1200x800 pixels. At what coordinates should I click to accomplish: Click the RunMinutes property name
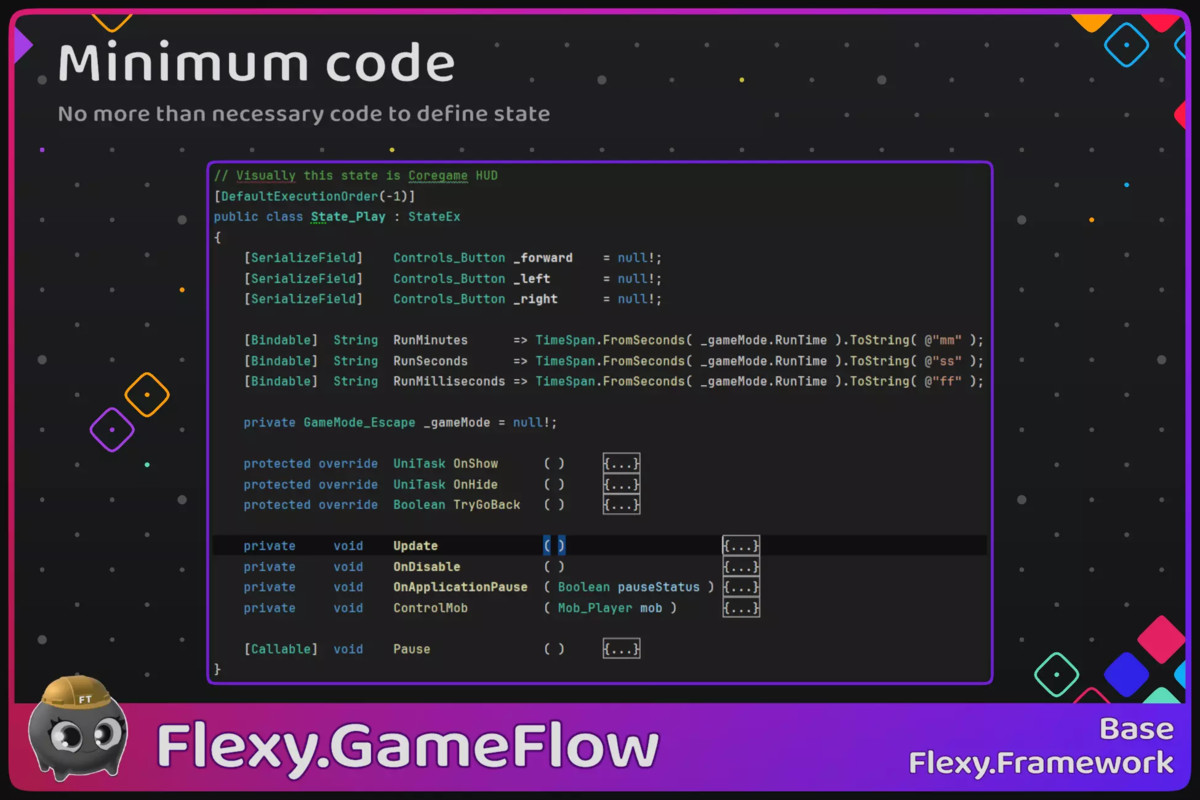pos(430,340)
